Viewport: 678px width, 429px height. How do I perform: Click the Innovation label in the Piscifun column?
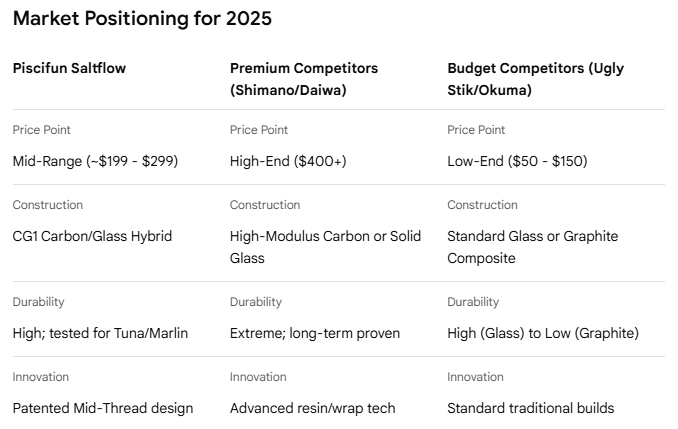pyautogui.click(x=41, y=377)
